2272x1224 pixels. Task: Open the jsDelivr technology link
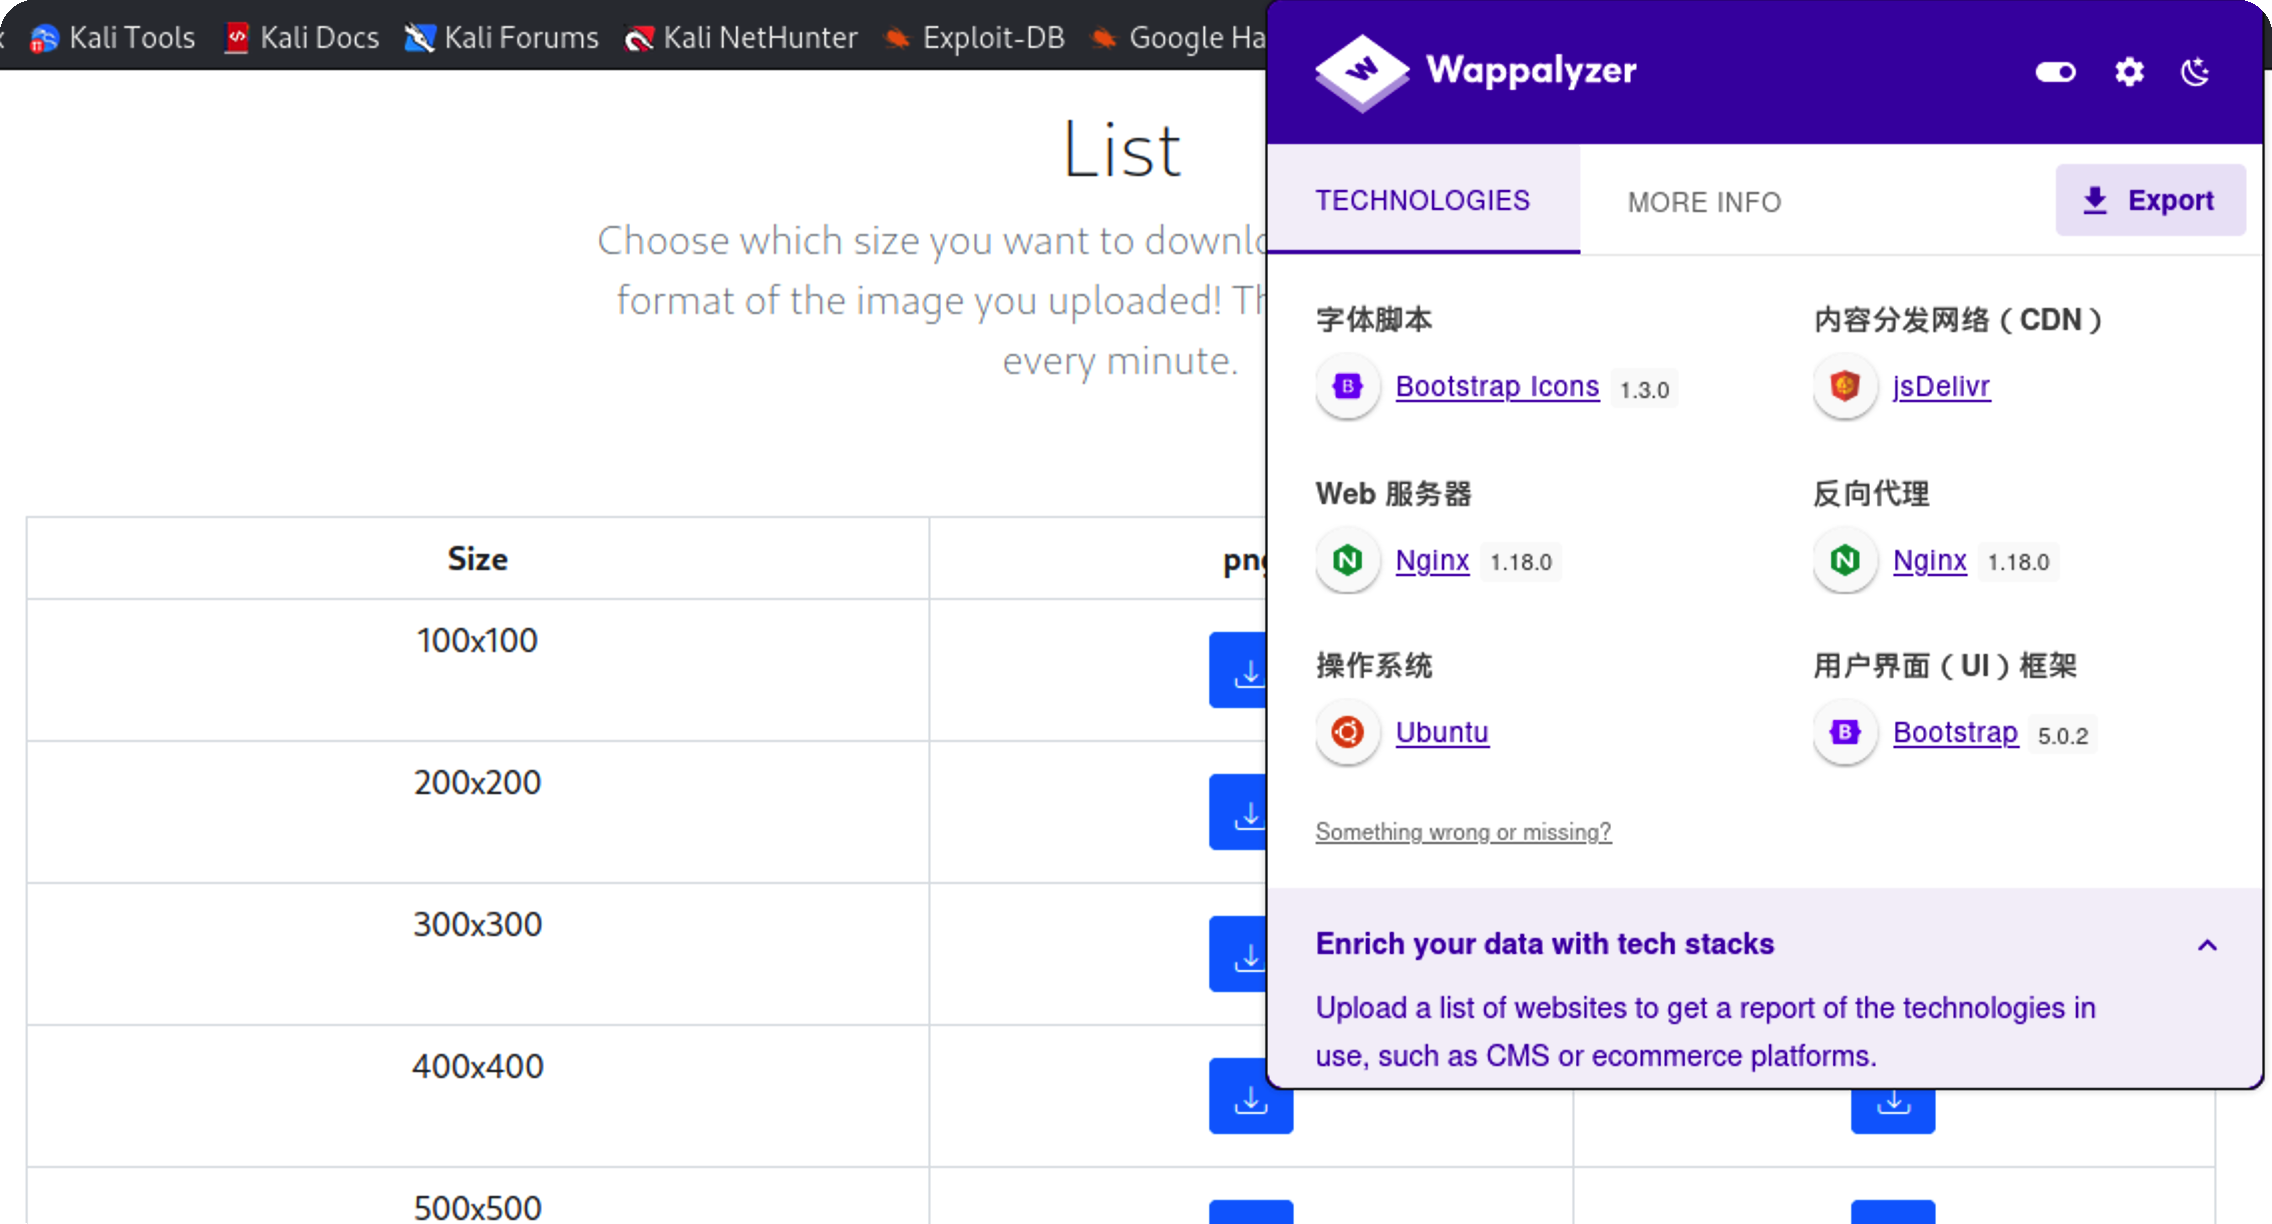(x=1941, y=386)
